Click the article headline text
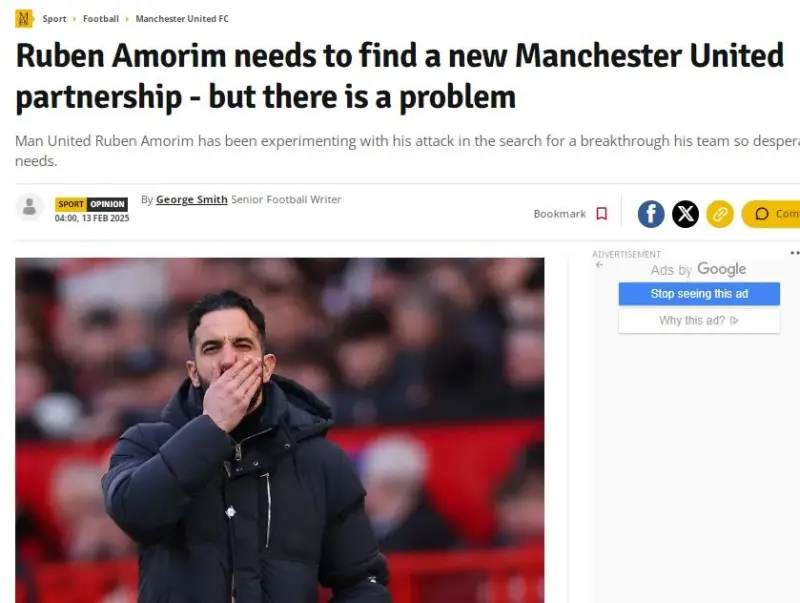Image resolution: width=800 pixels, height=603 pixels. click(x=399, y=76)
